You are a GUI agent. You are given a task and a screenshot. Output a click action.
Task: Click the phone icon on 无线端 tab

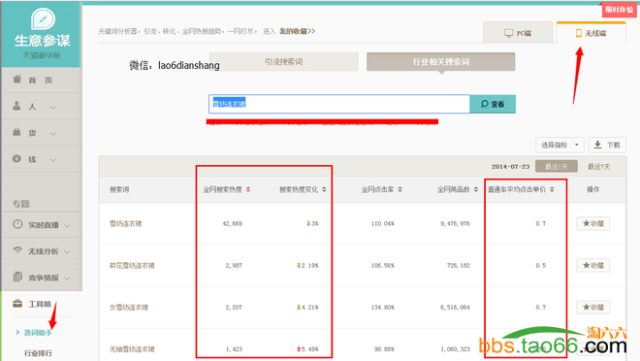point(578,33)
